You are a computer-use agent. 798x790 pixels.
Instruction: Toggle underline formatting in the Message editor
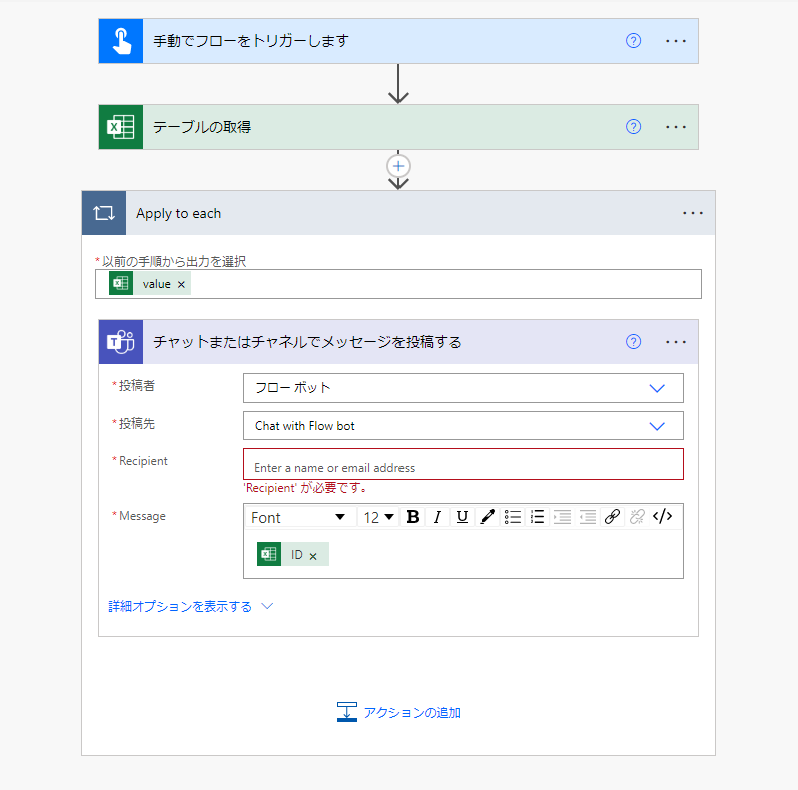coord(462,517)
